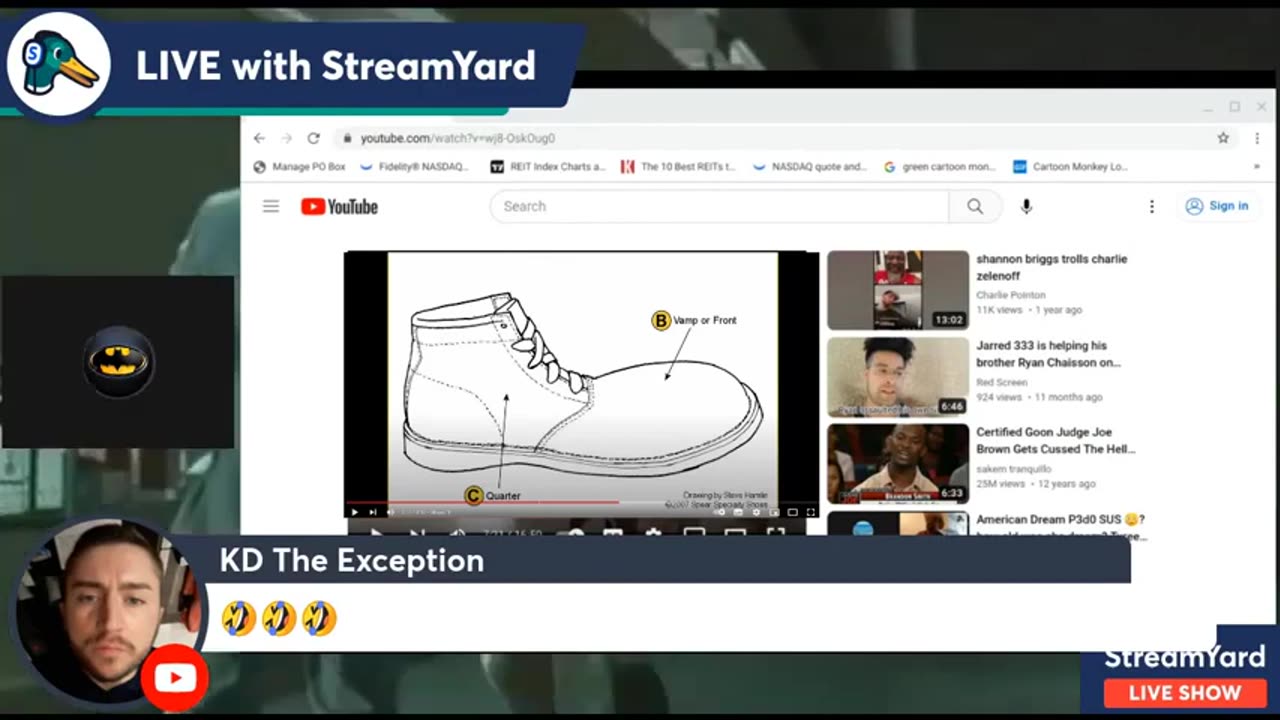Open the Manage PO Box bookmark
The width and height of the screenshot is (1280, 720).
(299, 167)
